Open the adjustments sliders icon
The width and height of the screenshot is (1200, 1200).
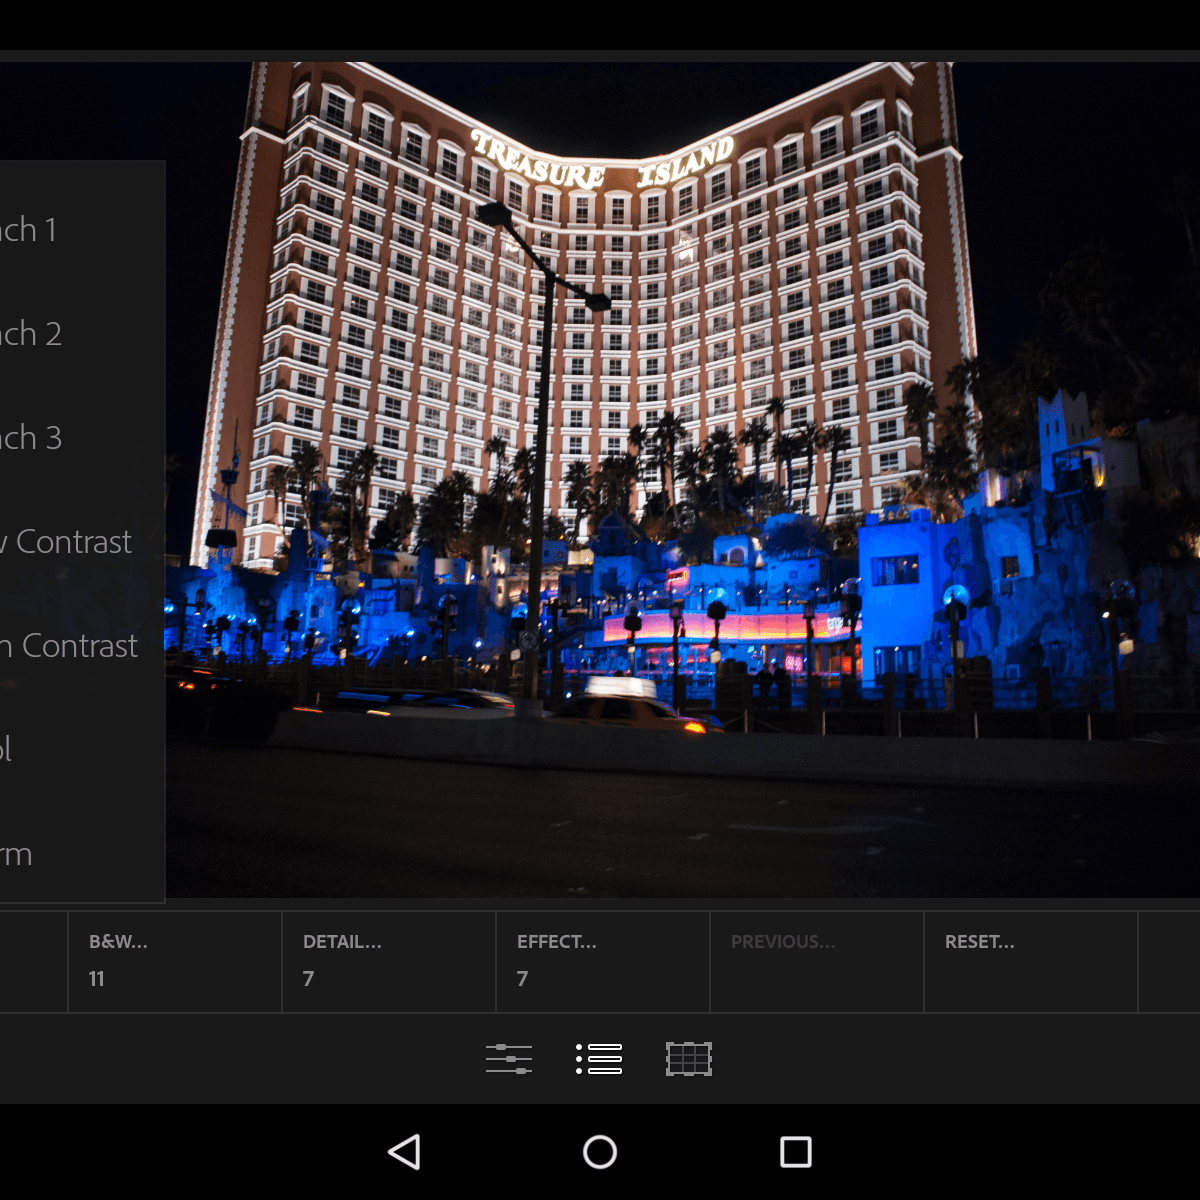point(508,1058)
